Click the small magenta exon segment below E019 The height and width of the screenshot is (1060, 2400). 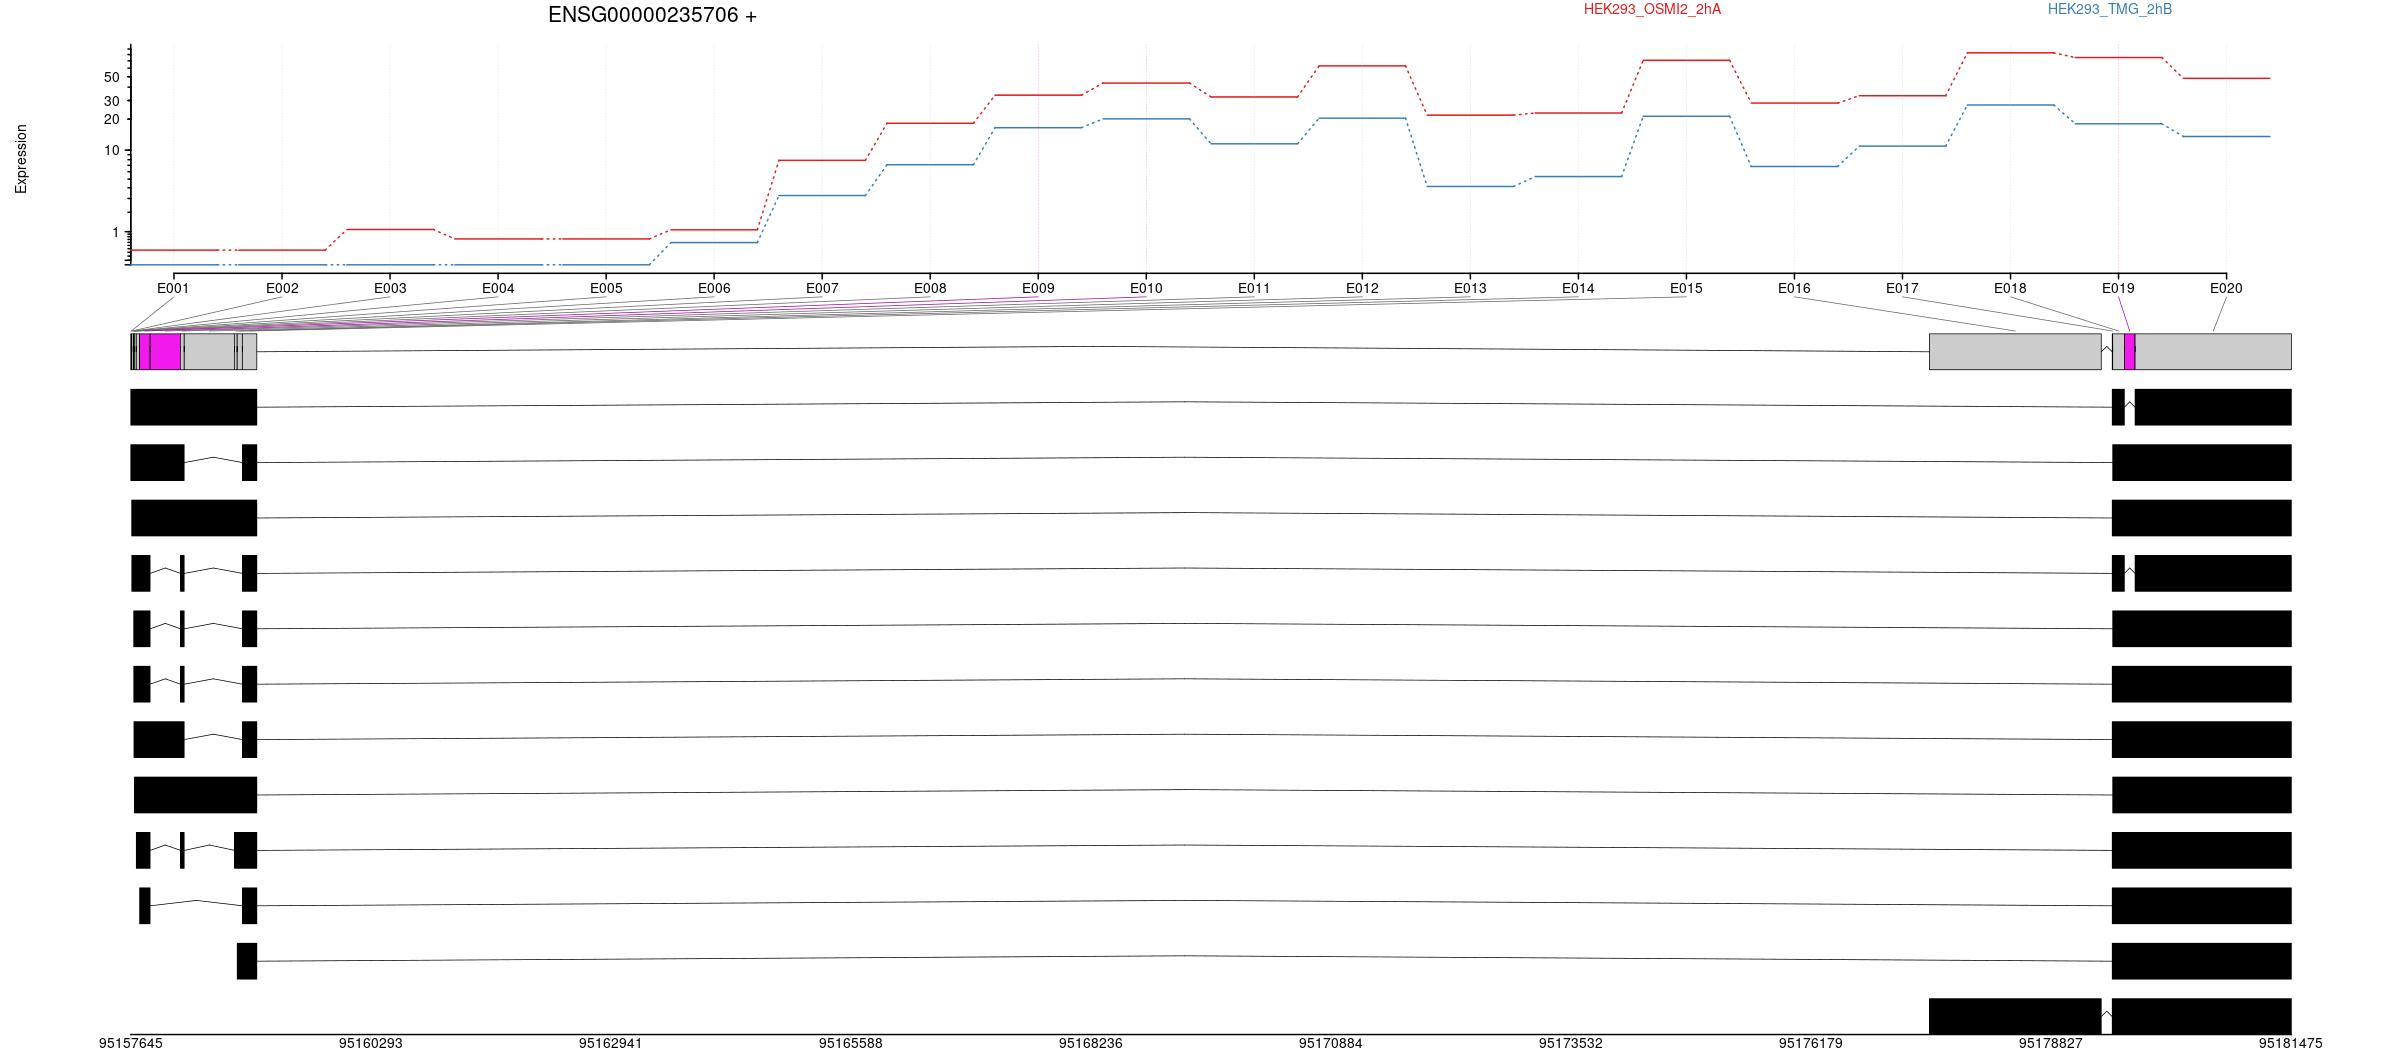(2130, 352)
